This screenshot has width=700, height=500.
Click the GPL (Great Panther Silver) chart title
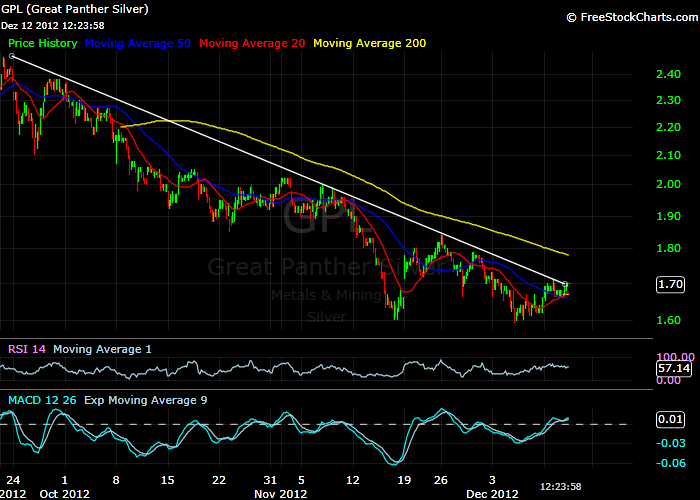(x=75, y=9)
